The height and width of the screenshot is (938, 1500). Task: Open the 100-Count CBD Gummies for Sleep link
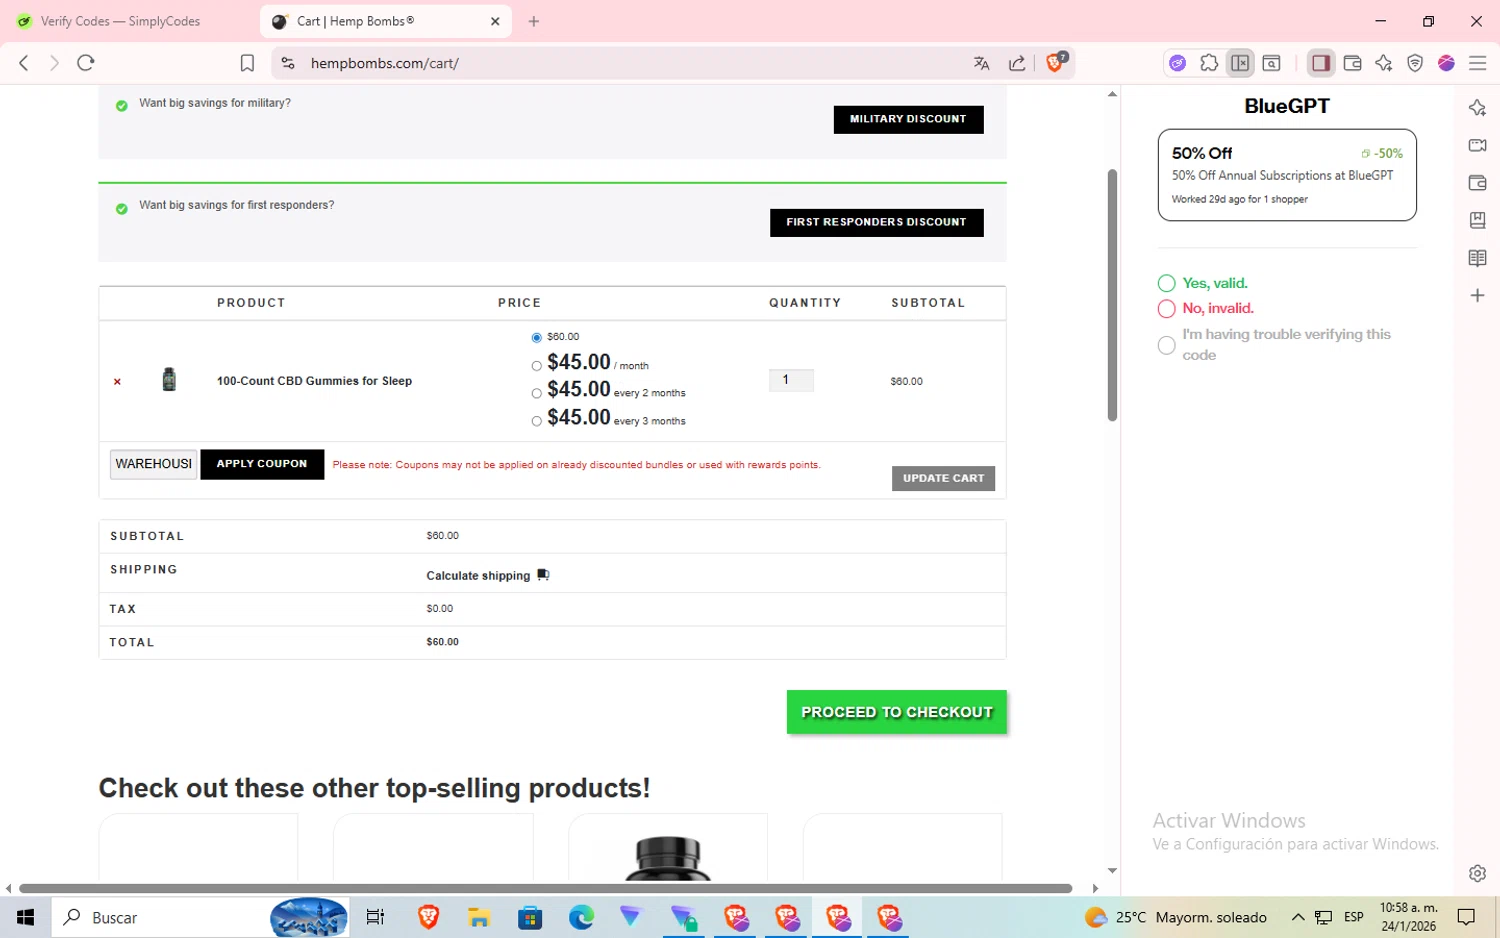[314, 381]
